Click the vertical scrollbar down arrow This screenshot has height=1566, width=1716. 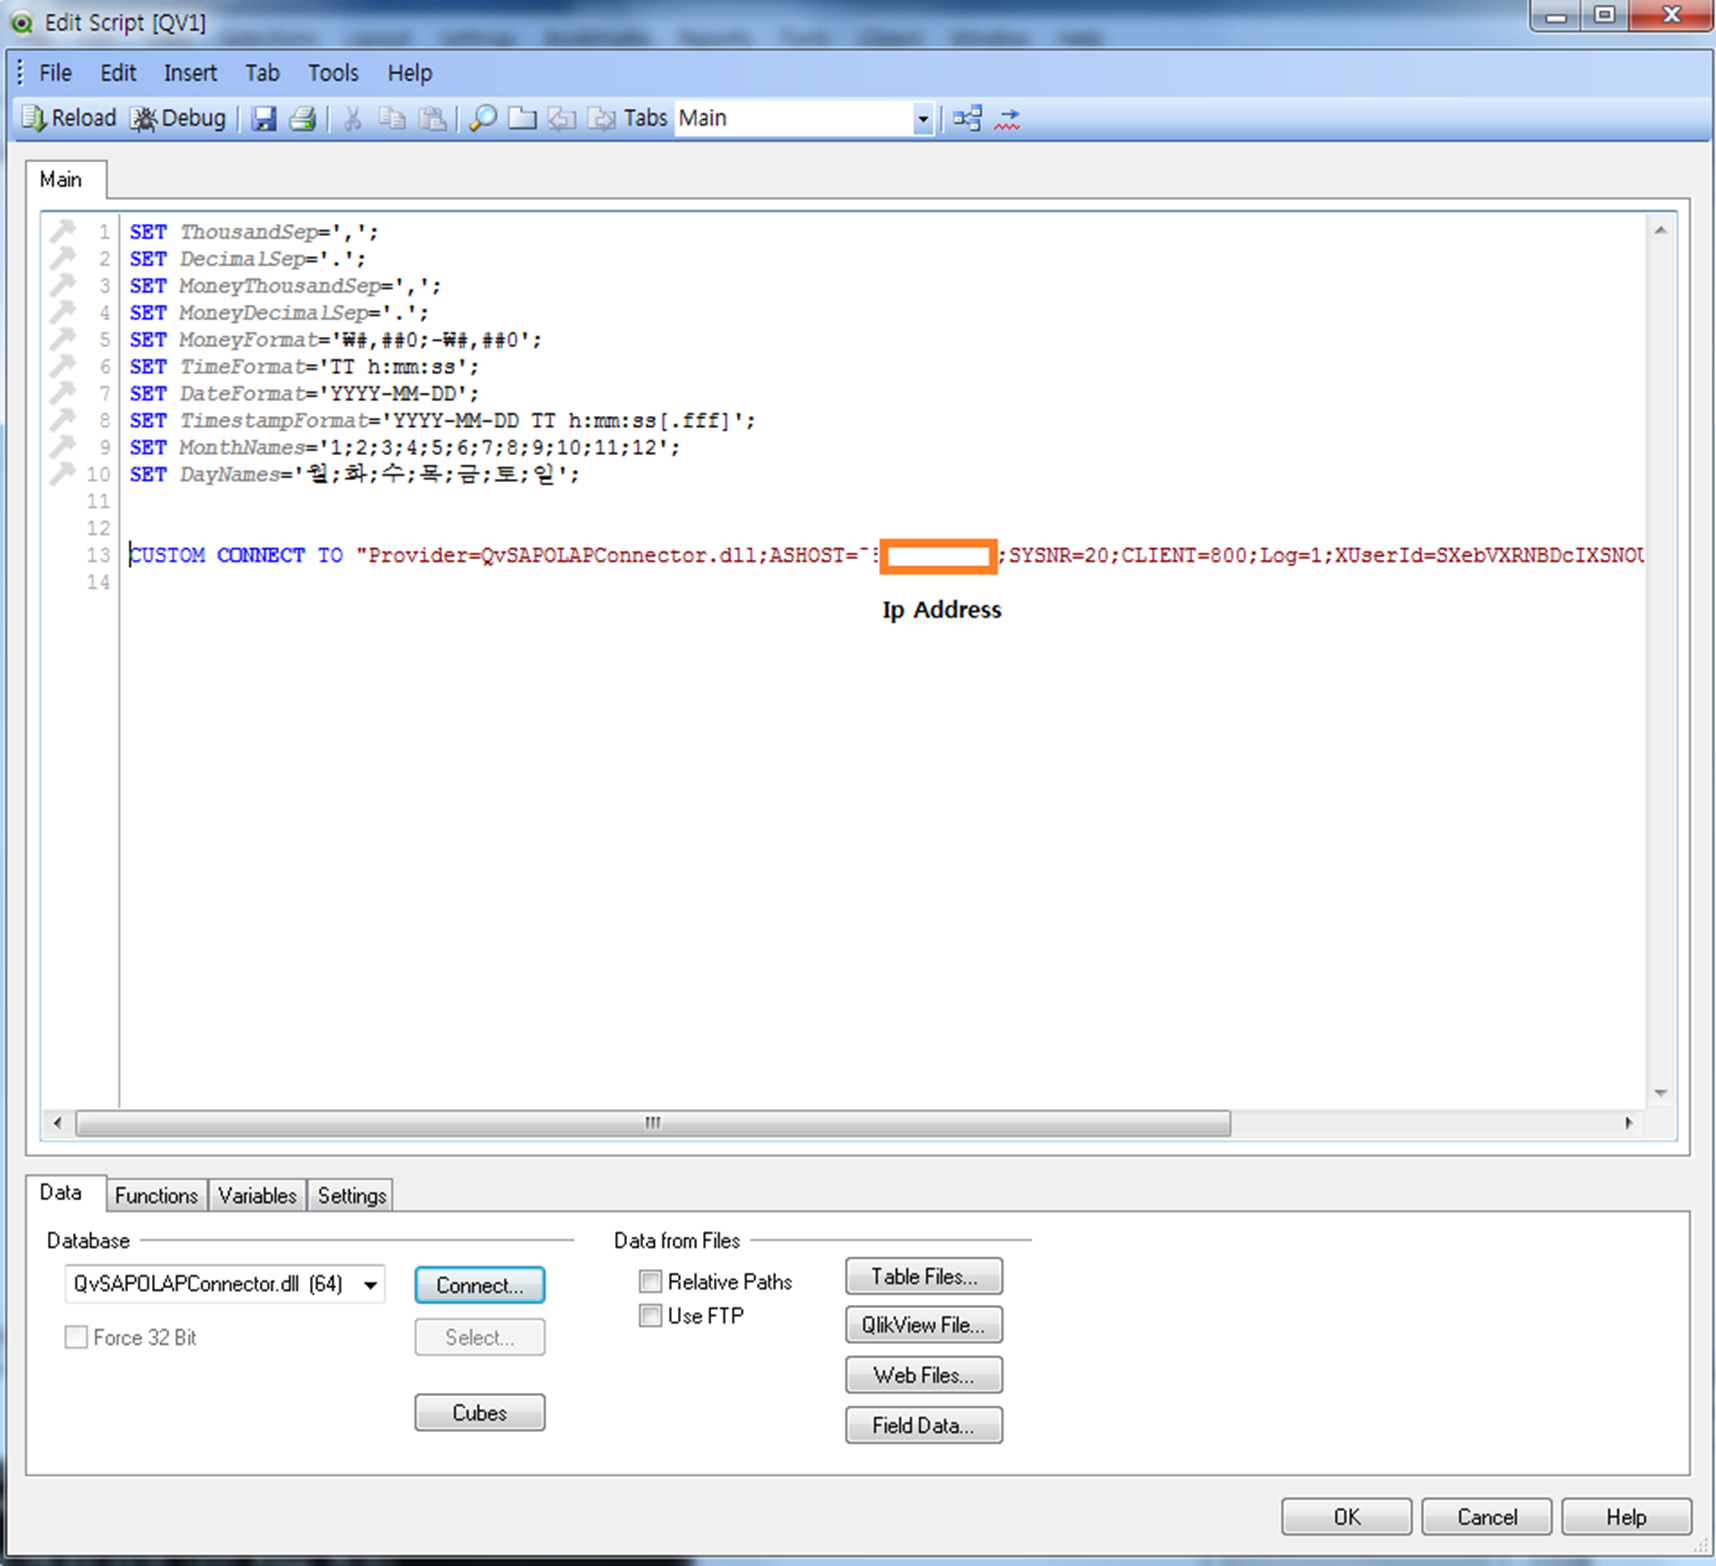pyautogui.click(x=1660, y=1093)
